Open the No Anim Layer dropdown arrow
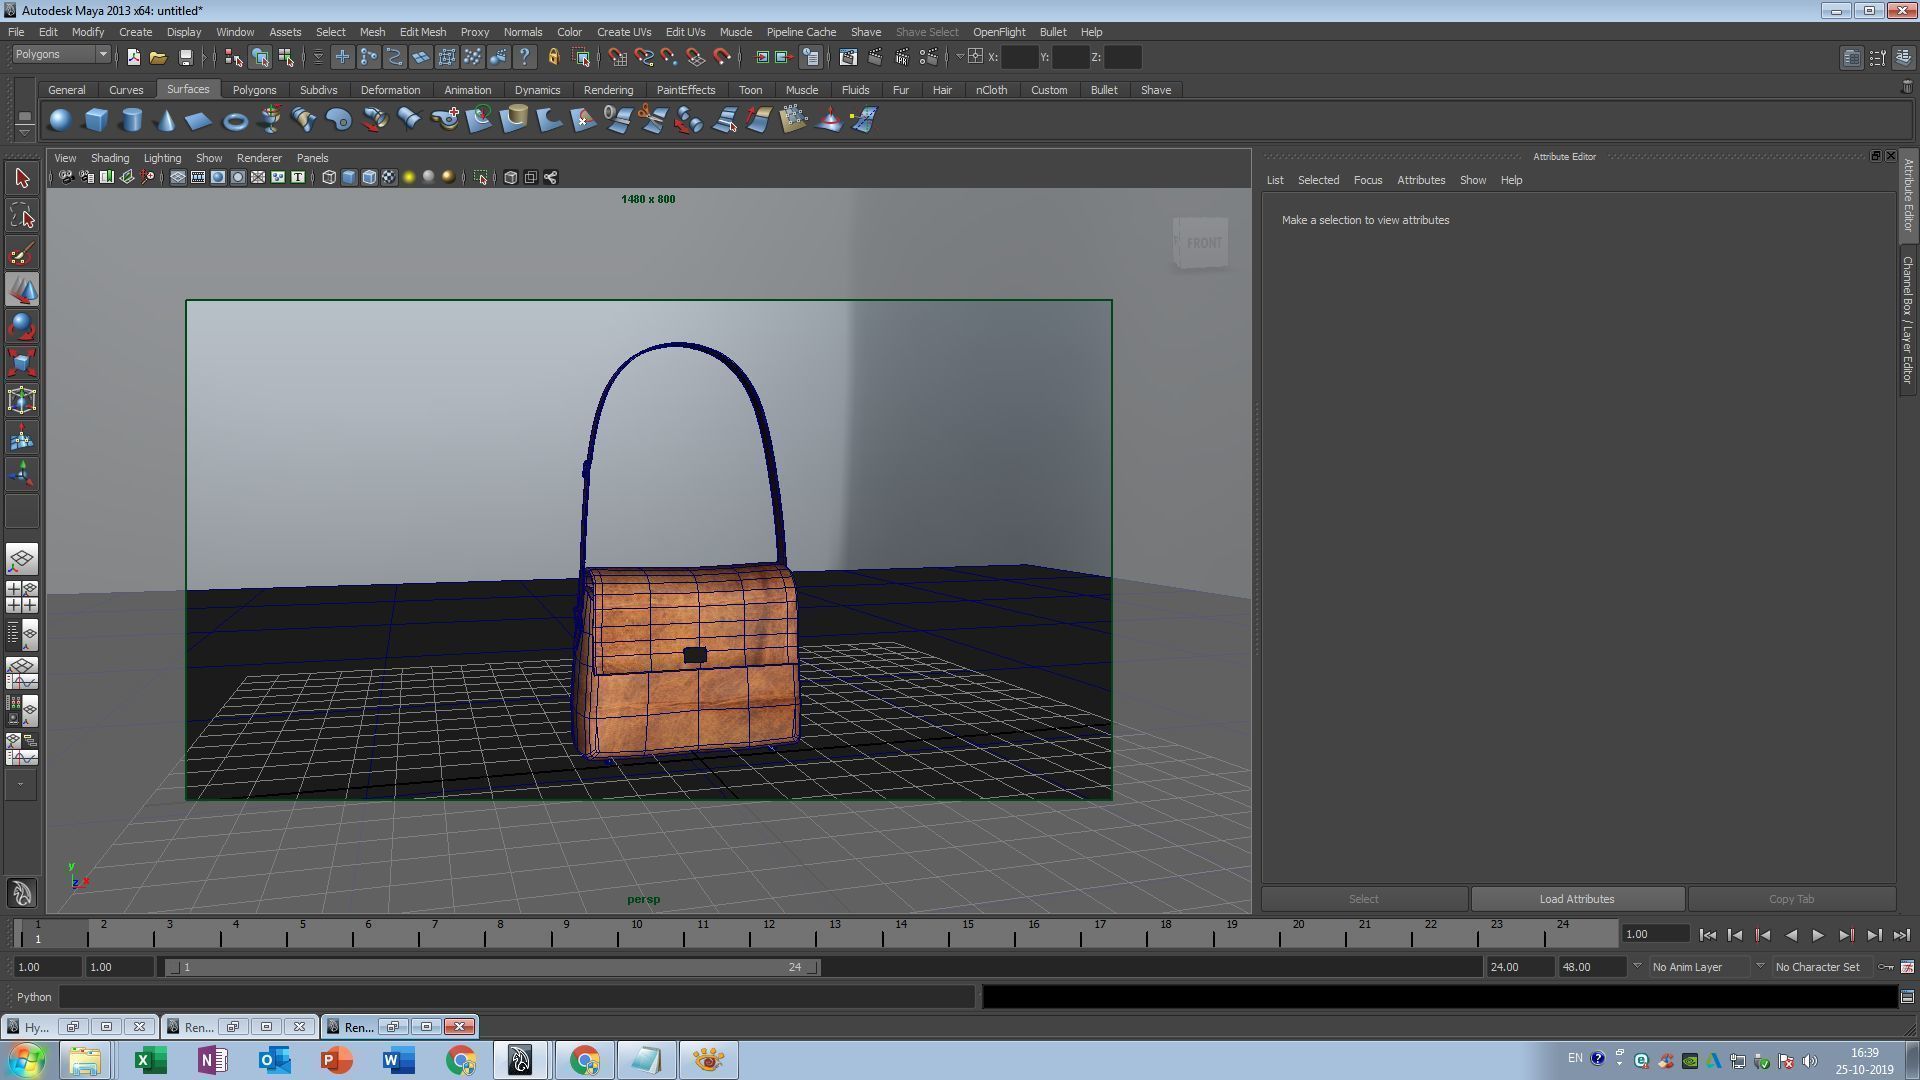The image size is (1920, 1080). (x=1637, y=967)
